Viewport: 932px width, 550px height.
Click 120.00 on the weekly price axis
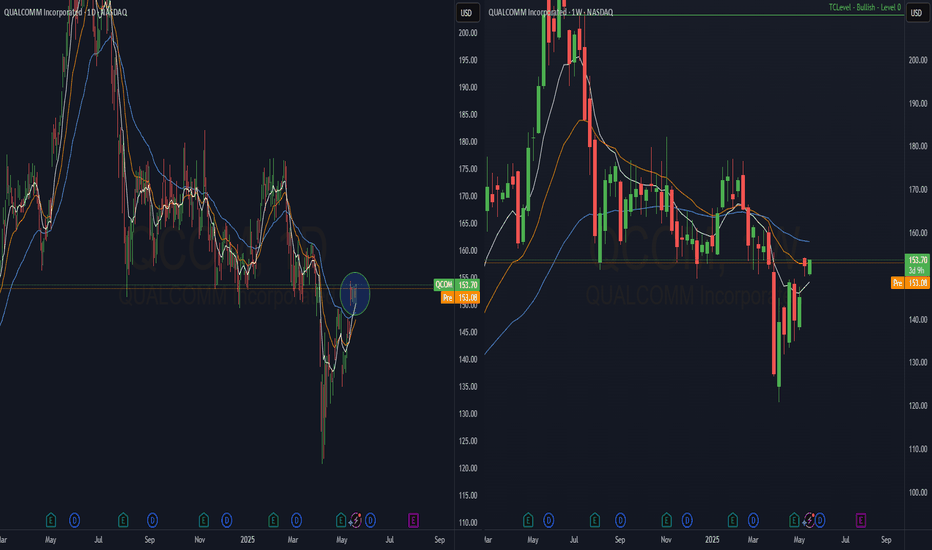pyautogui.click(x=918, y=406)
